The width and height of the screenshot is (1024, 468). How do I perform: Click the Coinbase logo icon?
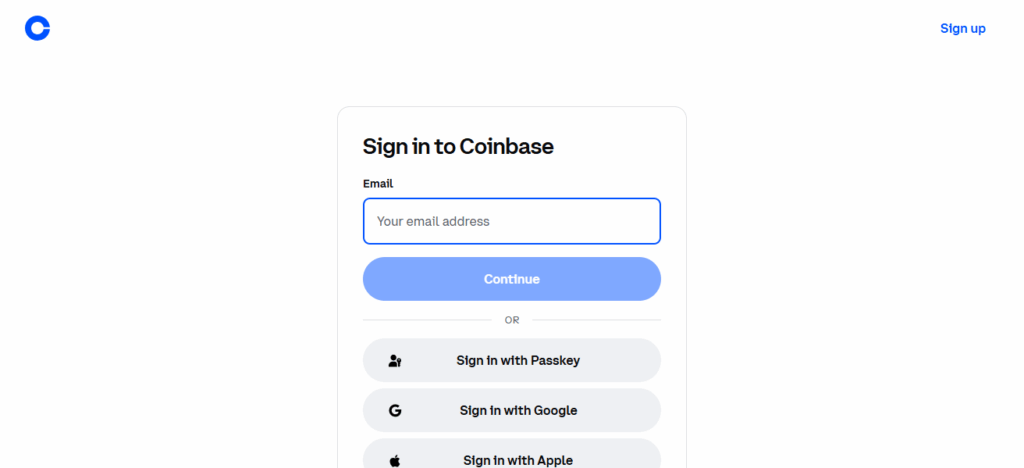point(37,29)
